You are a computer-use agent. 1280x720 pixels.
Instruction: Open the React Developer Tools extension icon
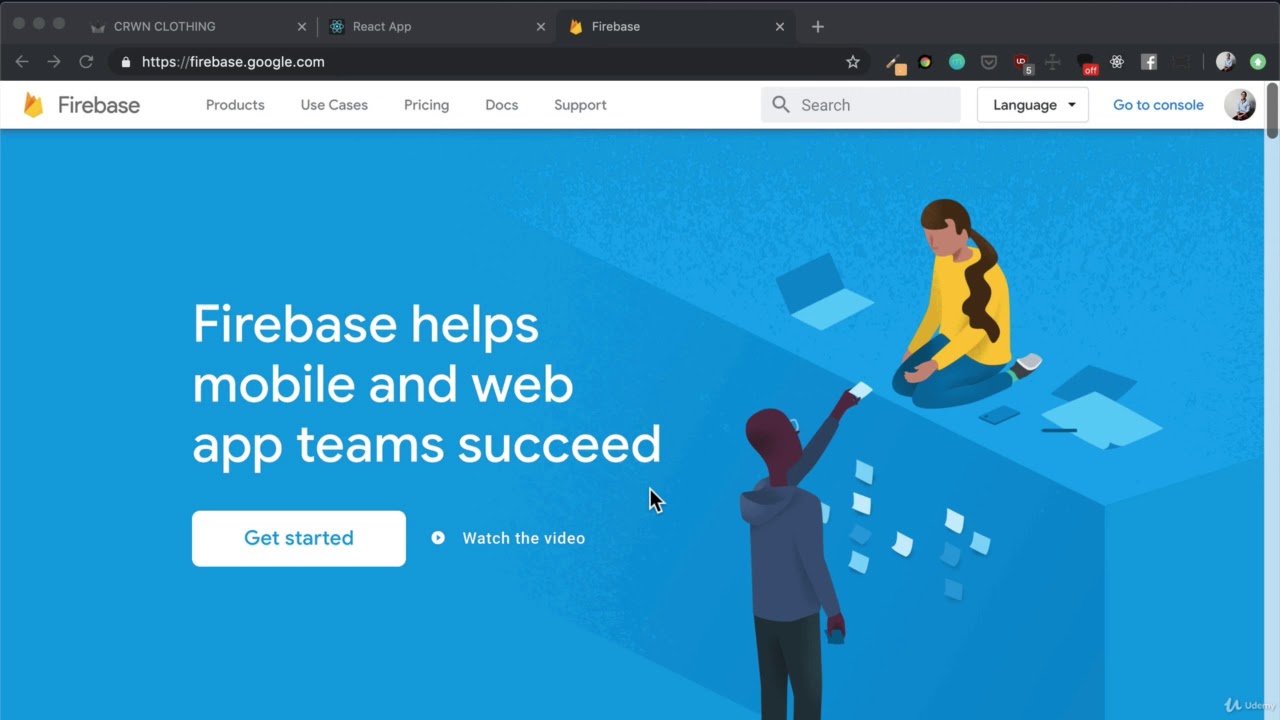pyautogui.click(x=1117, y=62)
